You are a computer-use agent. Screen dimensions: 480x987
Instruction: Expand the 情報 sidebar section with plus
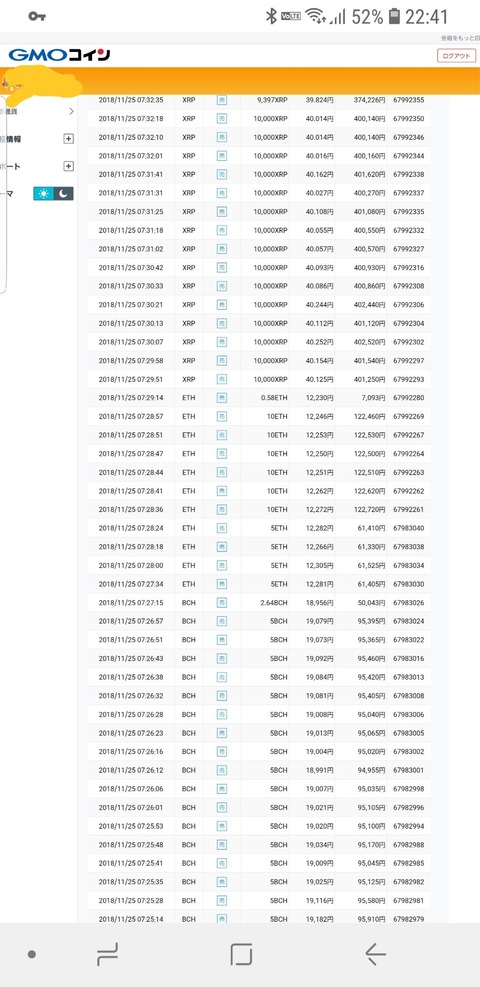point(69,139)
